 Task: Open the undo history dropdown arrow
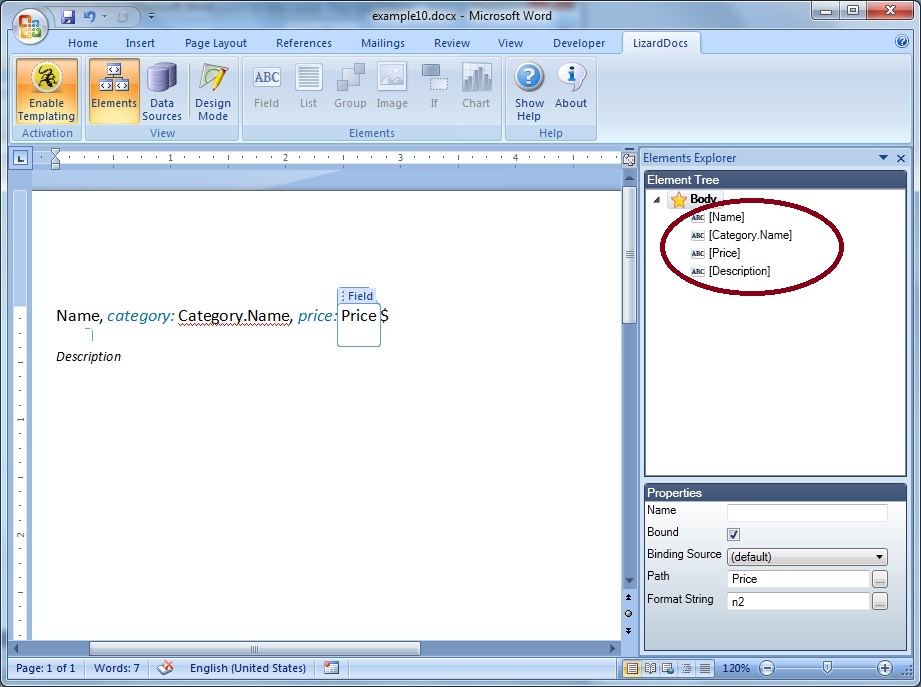pyautogui.click(x=105, y=16)
